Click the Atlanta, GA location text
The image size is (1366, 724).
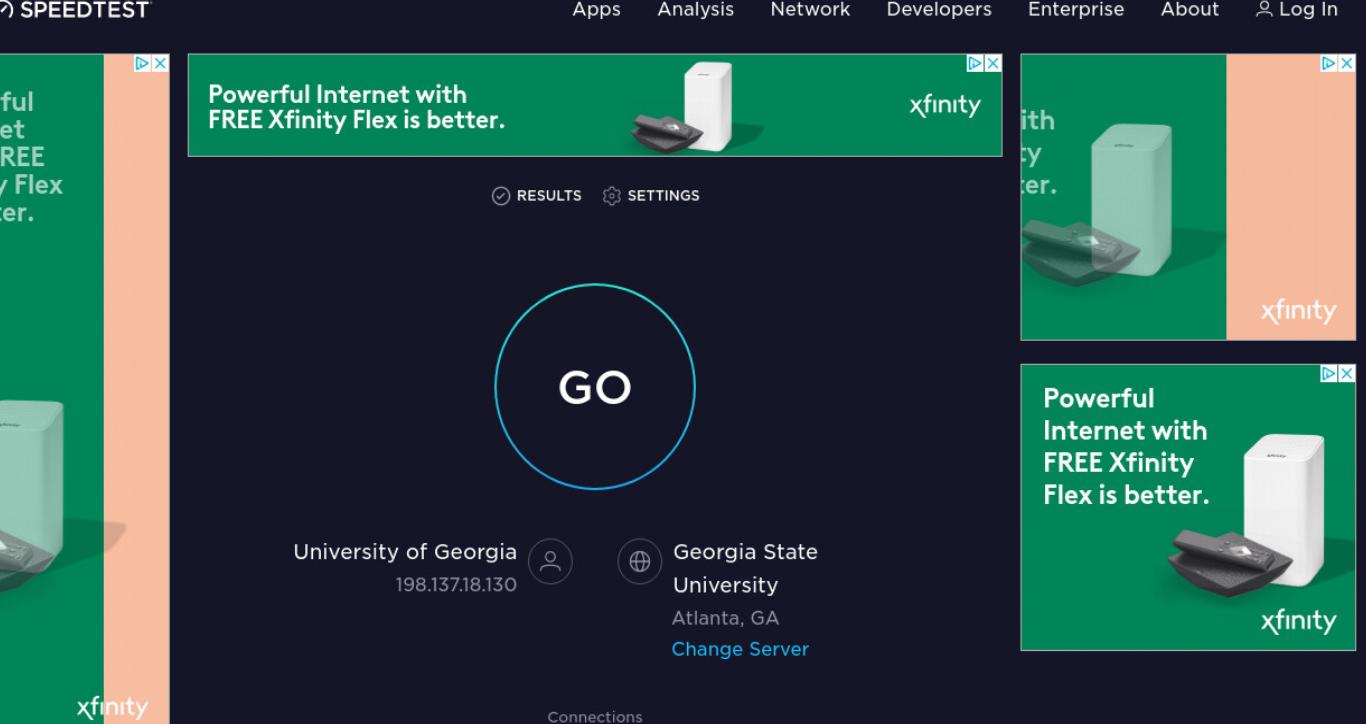(725, 618)
